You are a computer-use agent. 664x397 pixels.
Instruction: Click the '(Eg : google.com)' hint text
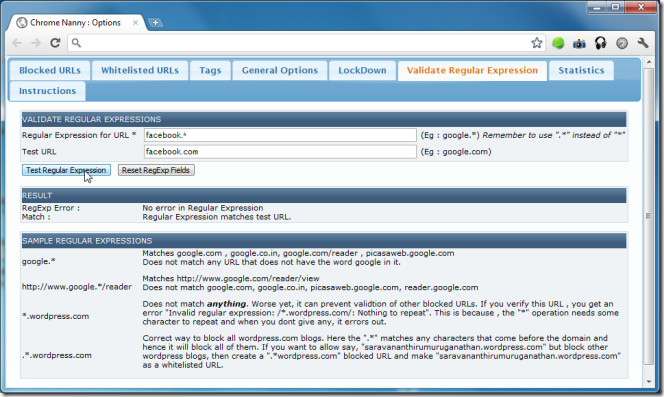(456, 152)
